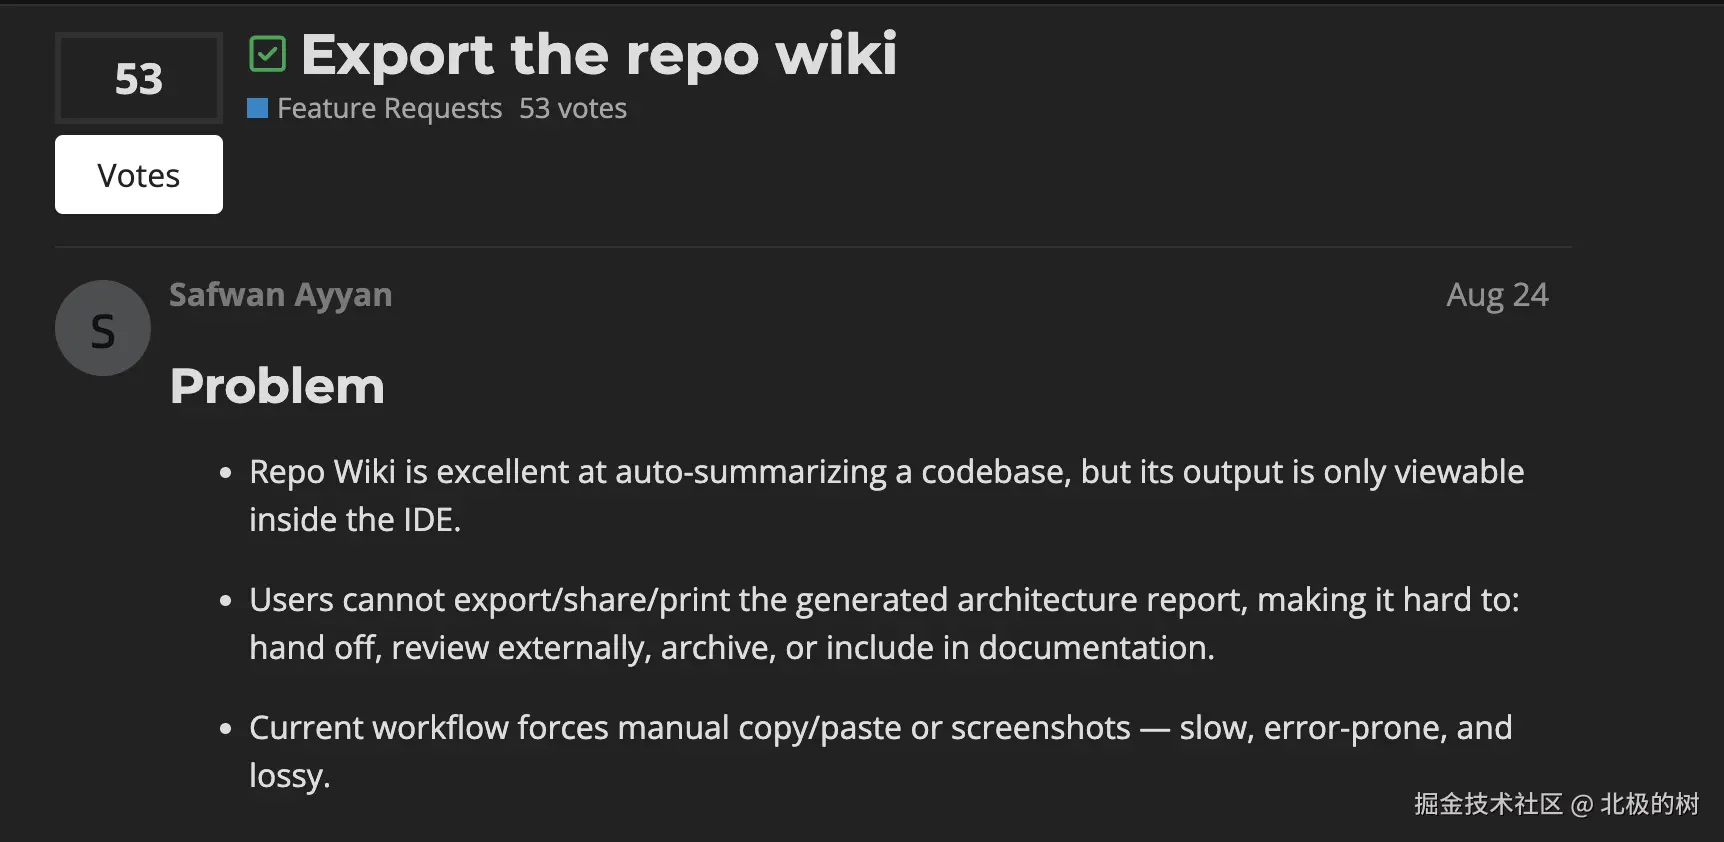
Task: Click the Current workflow forces bullet text
Action: tap(879, 728)
